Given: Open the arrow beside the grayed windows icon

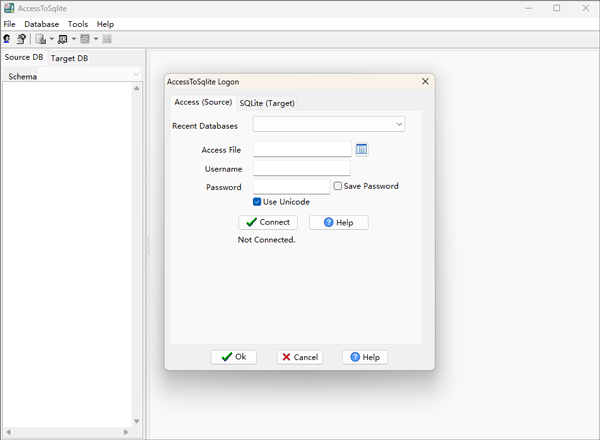Looking at the screenshot, I should point(96,39).
